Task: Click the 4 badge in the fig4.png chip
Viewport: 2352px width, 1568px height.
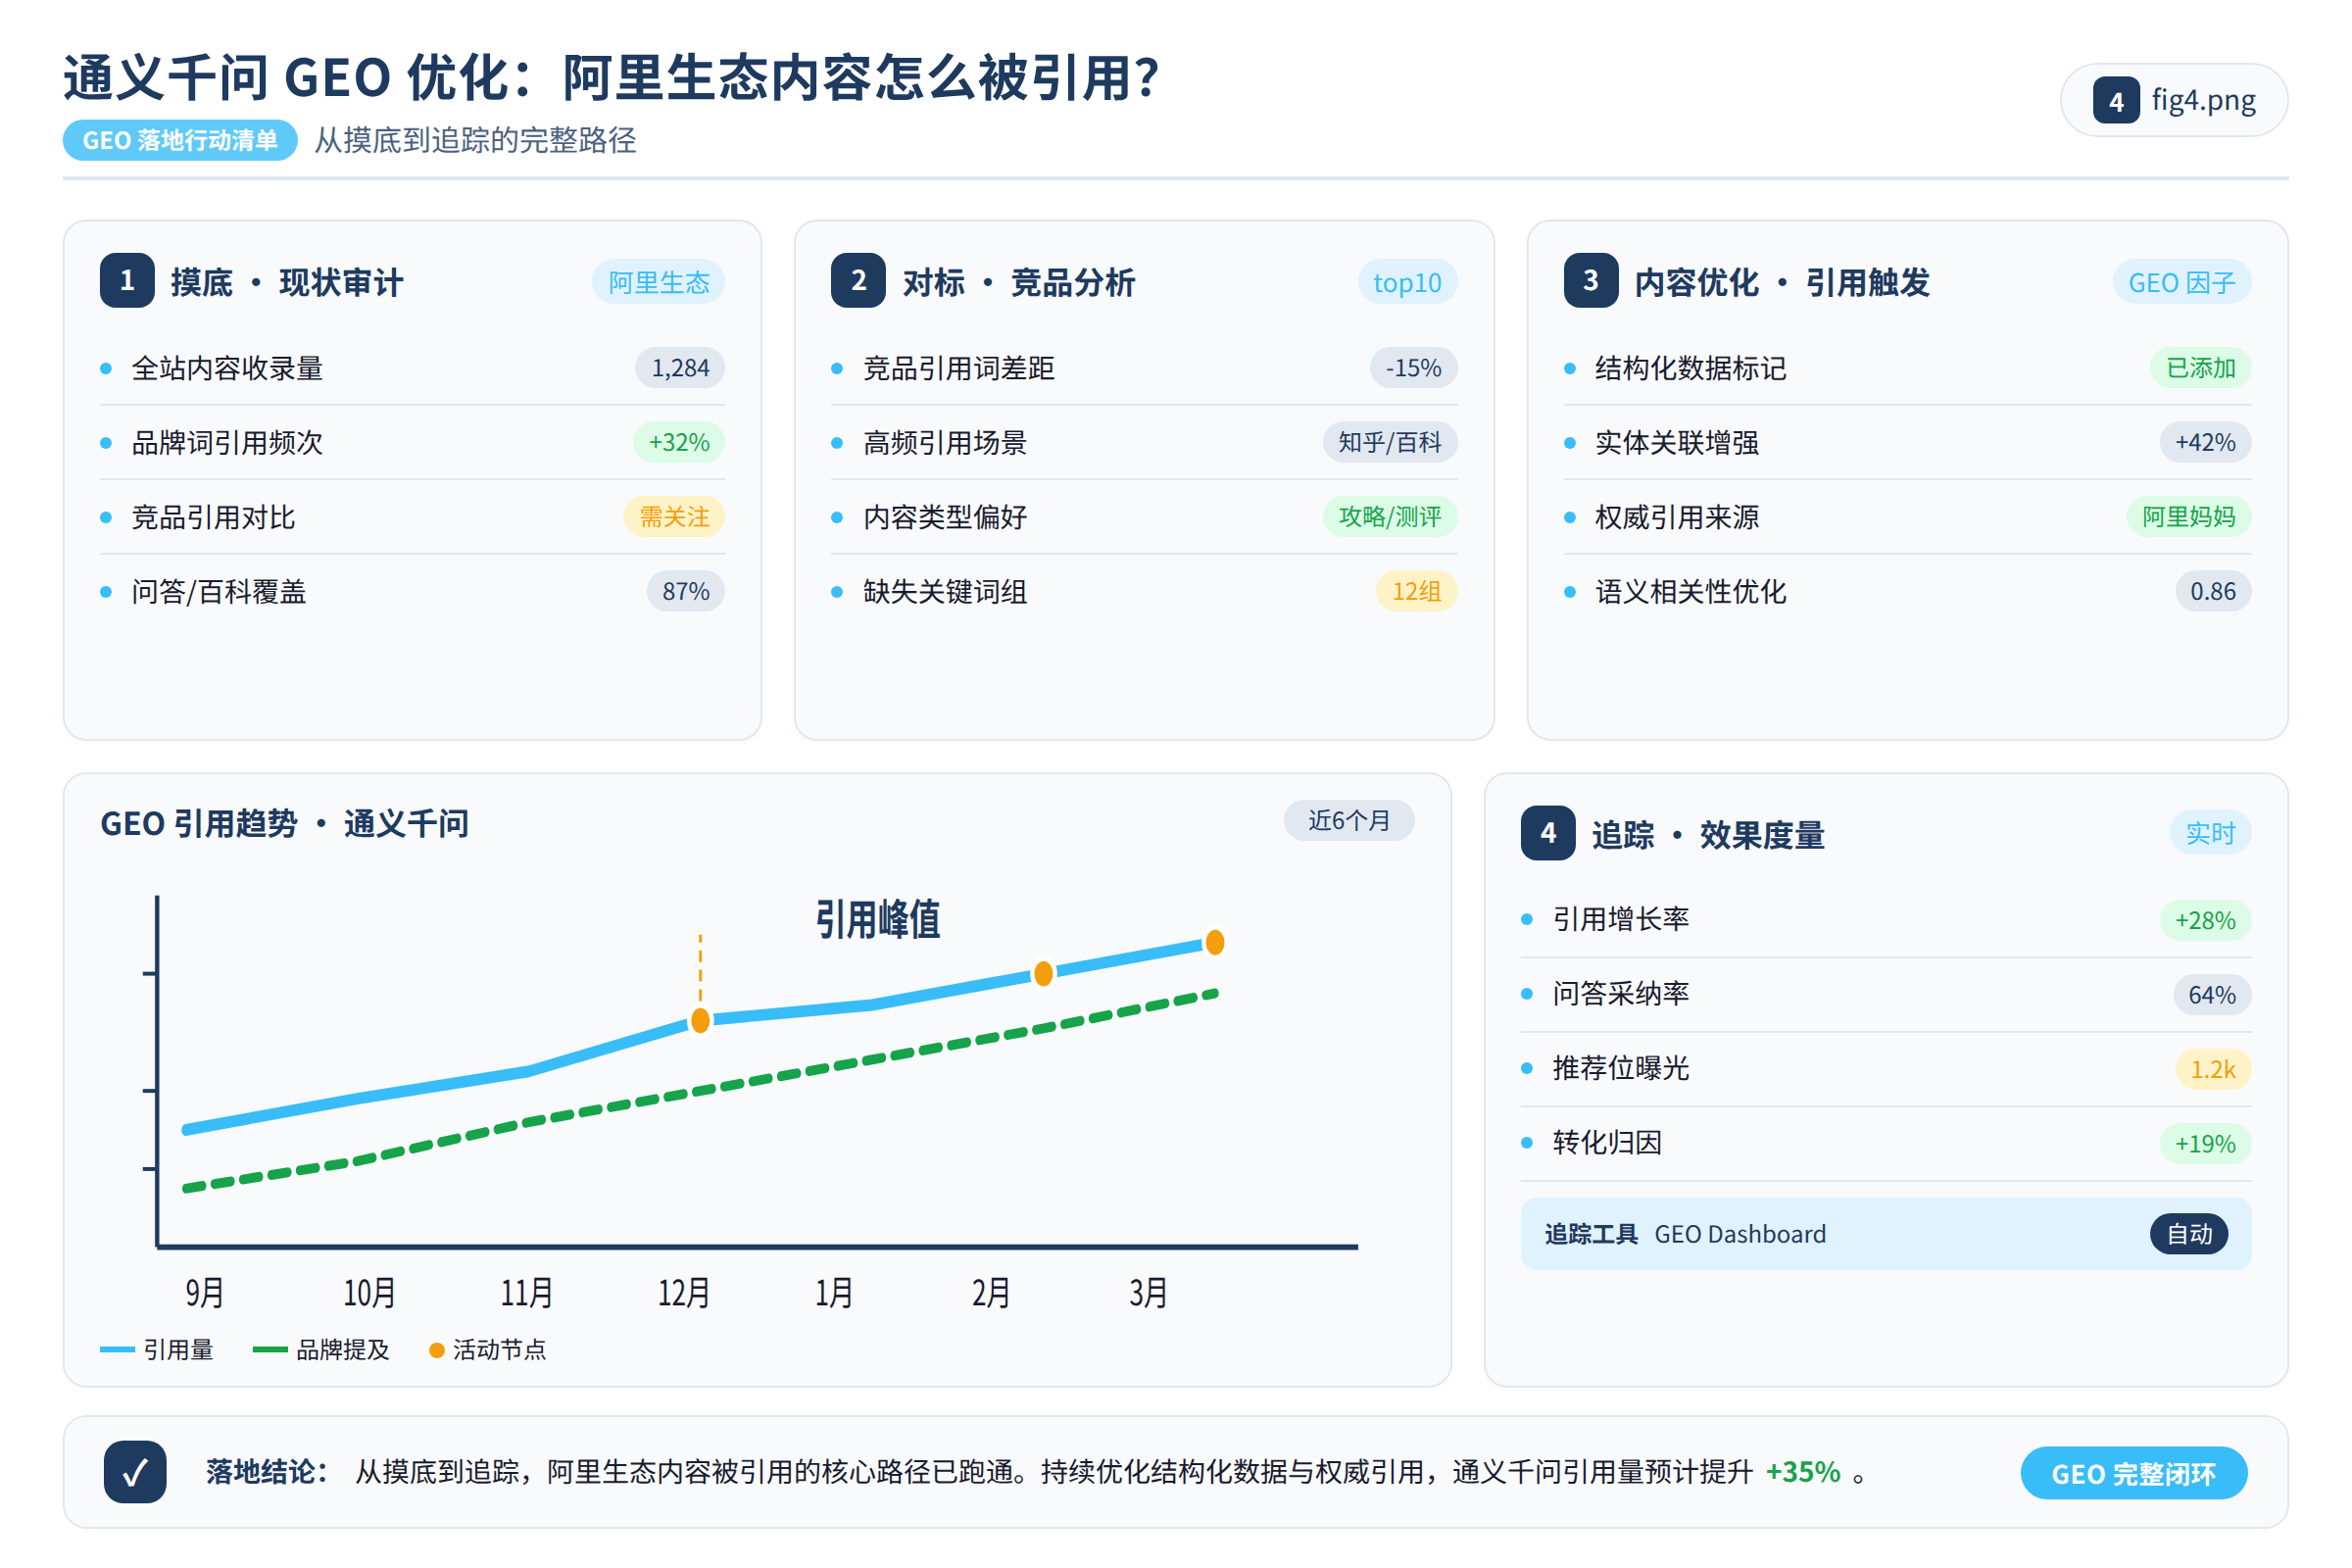Action: coord(2116,100)
